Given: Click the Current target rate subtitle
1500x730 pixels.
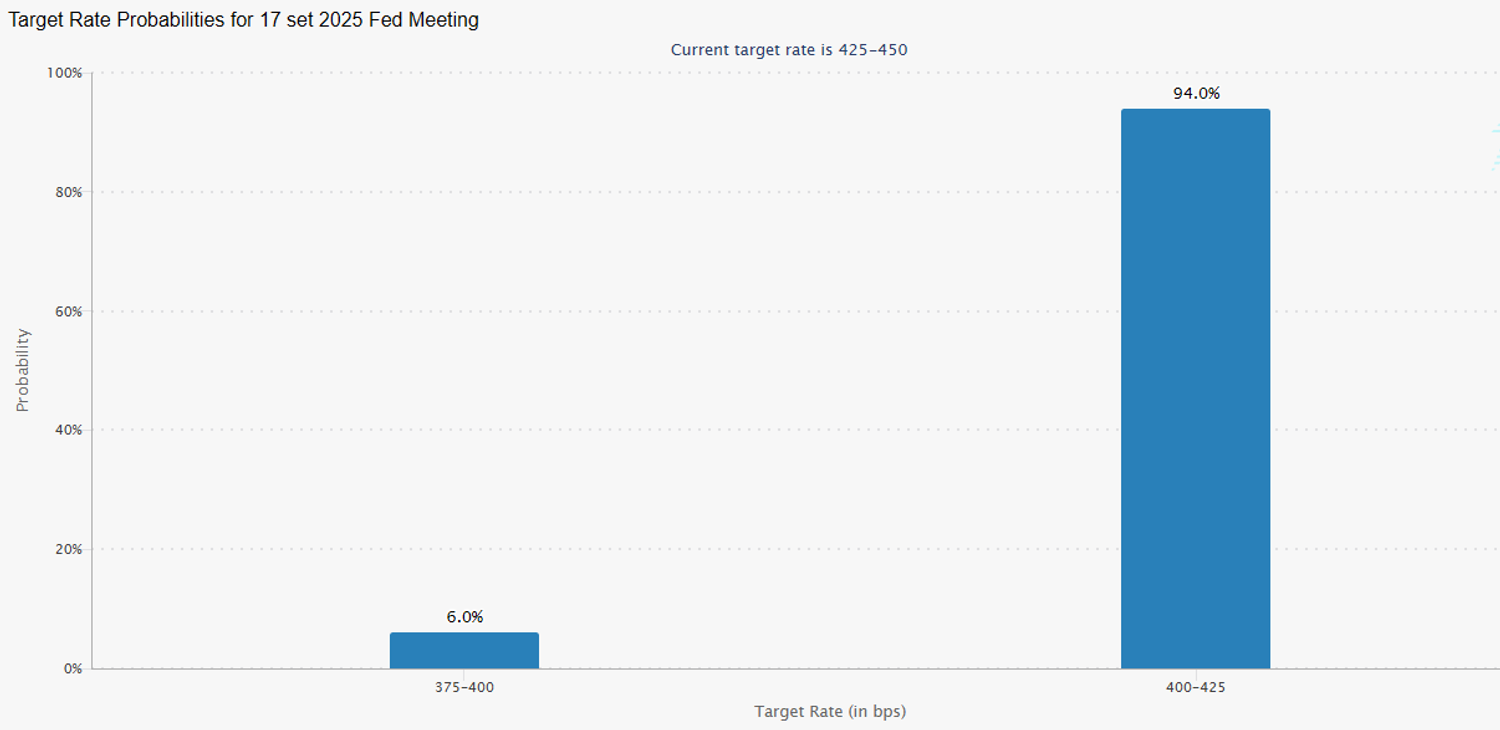Looking at the screenshot, I should coord(789,49).
